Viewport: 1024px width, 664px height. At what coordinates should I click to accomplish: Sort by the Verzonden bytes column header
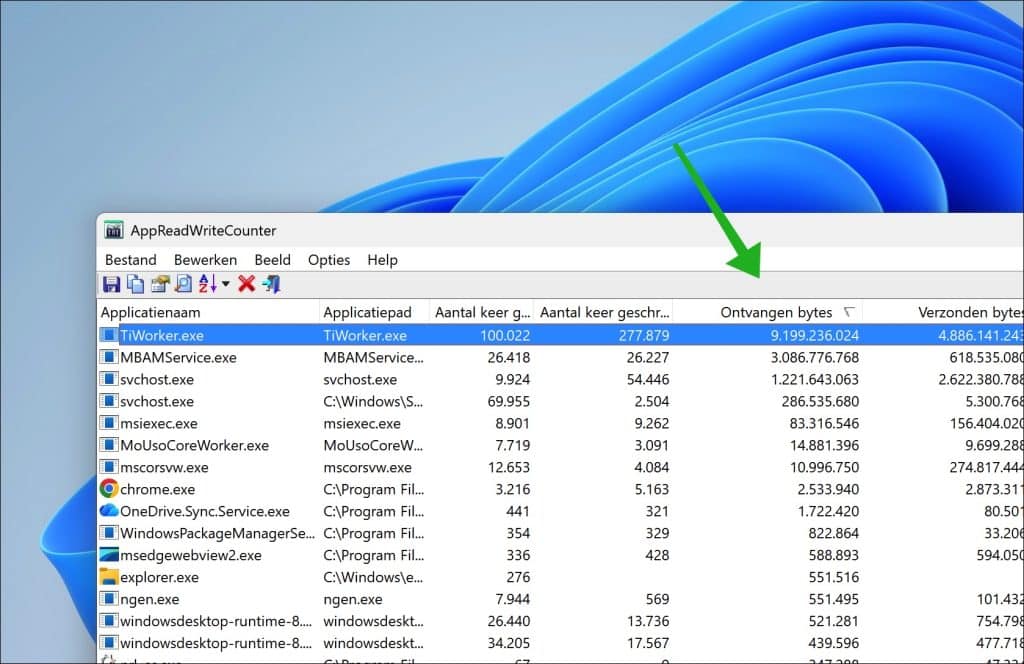[943, 312]
